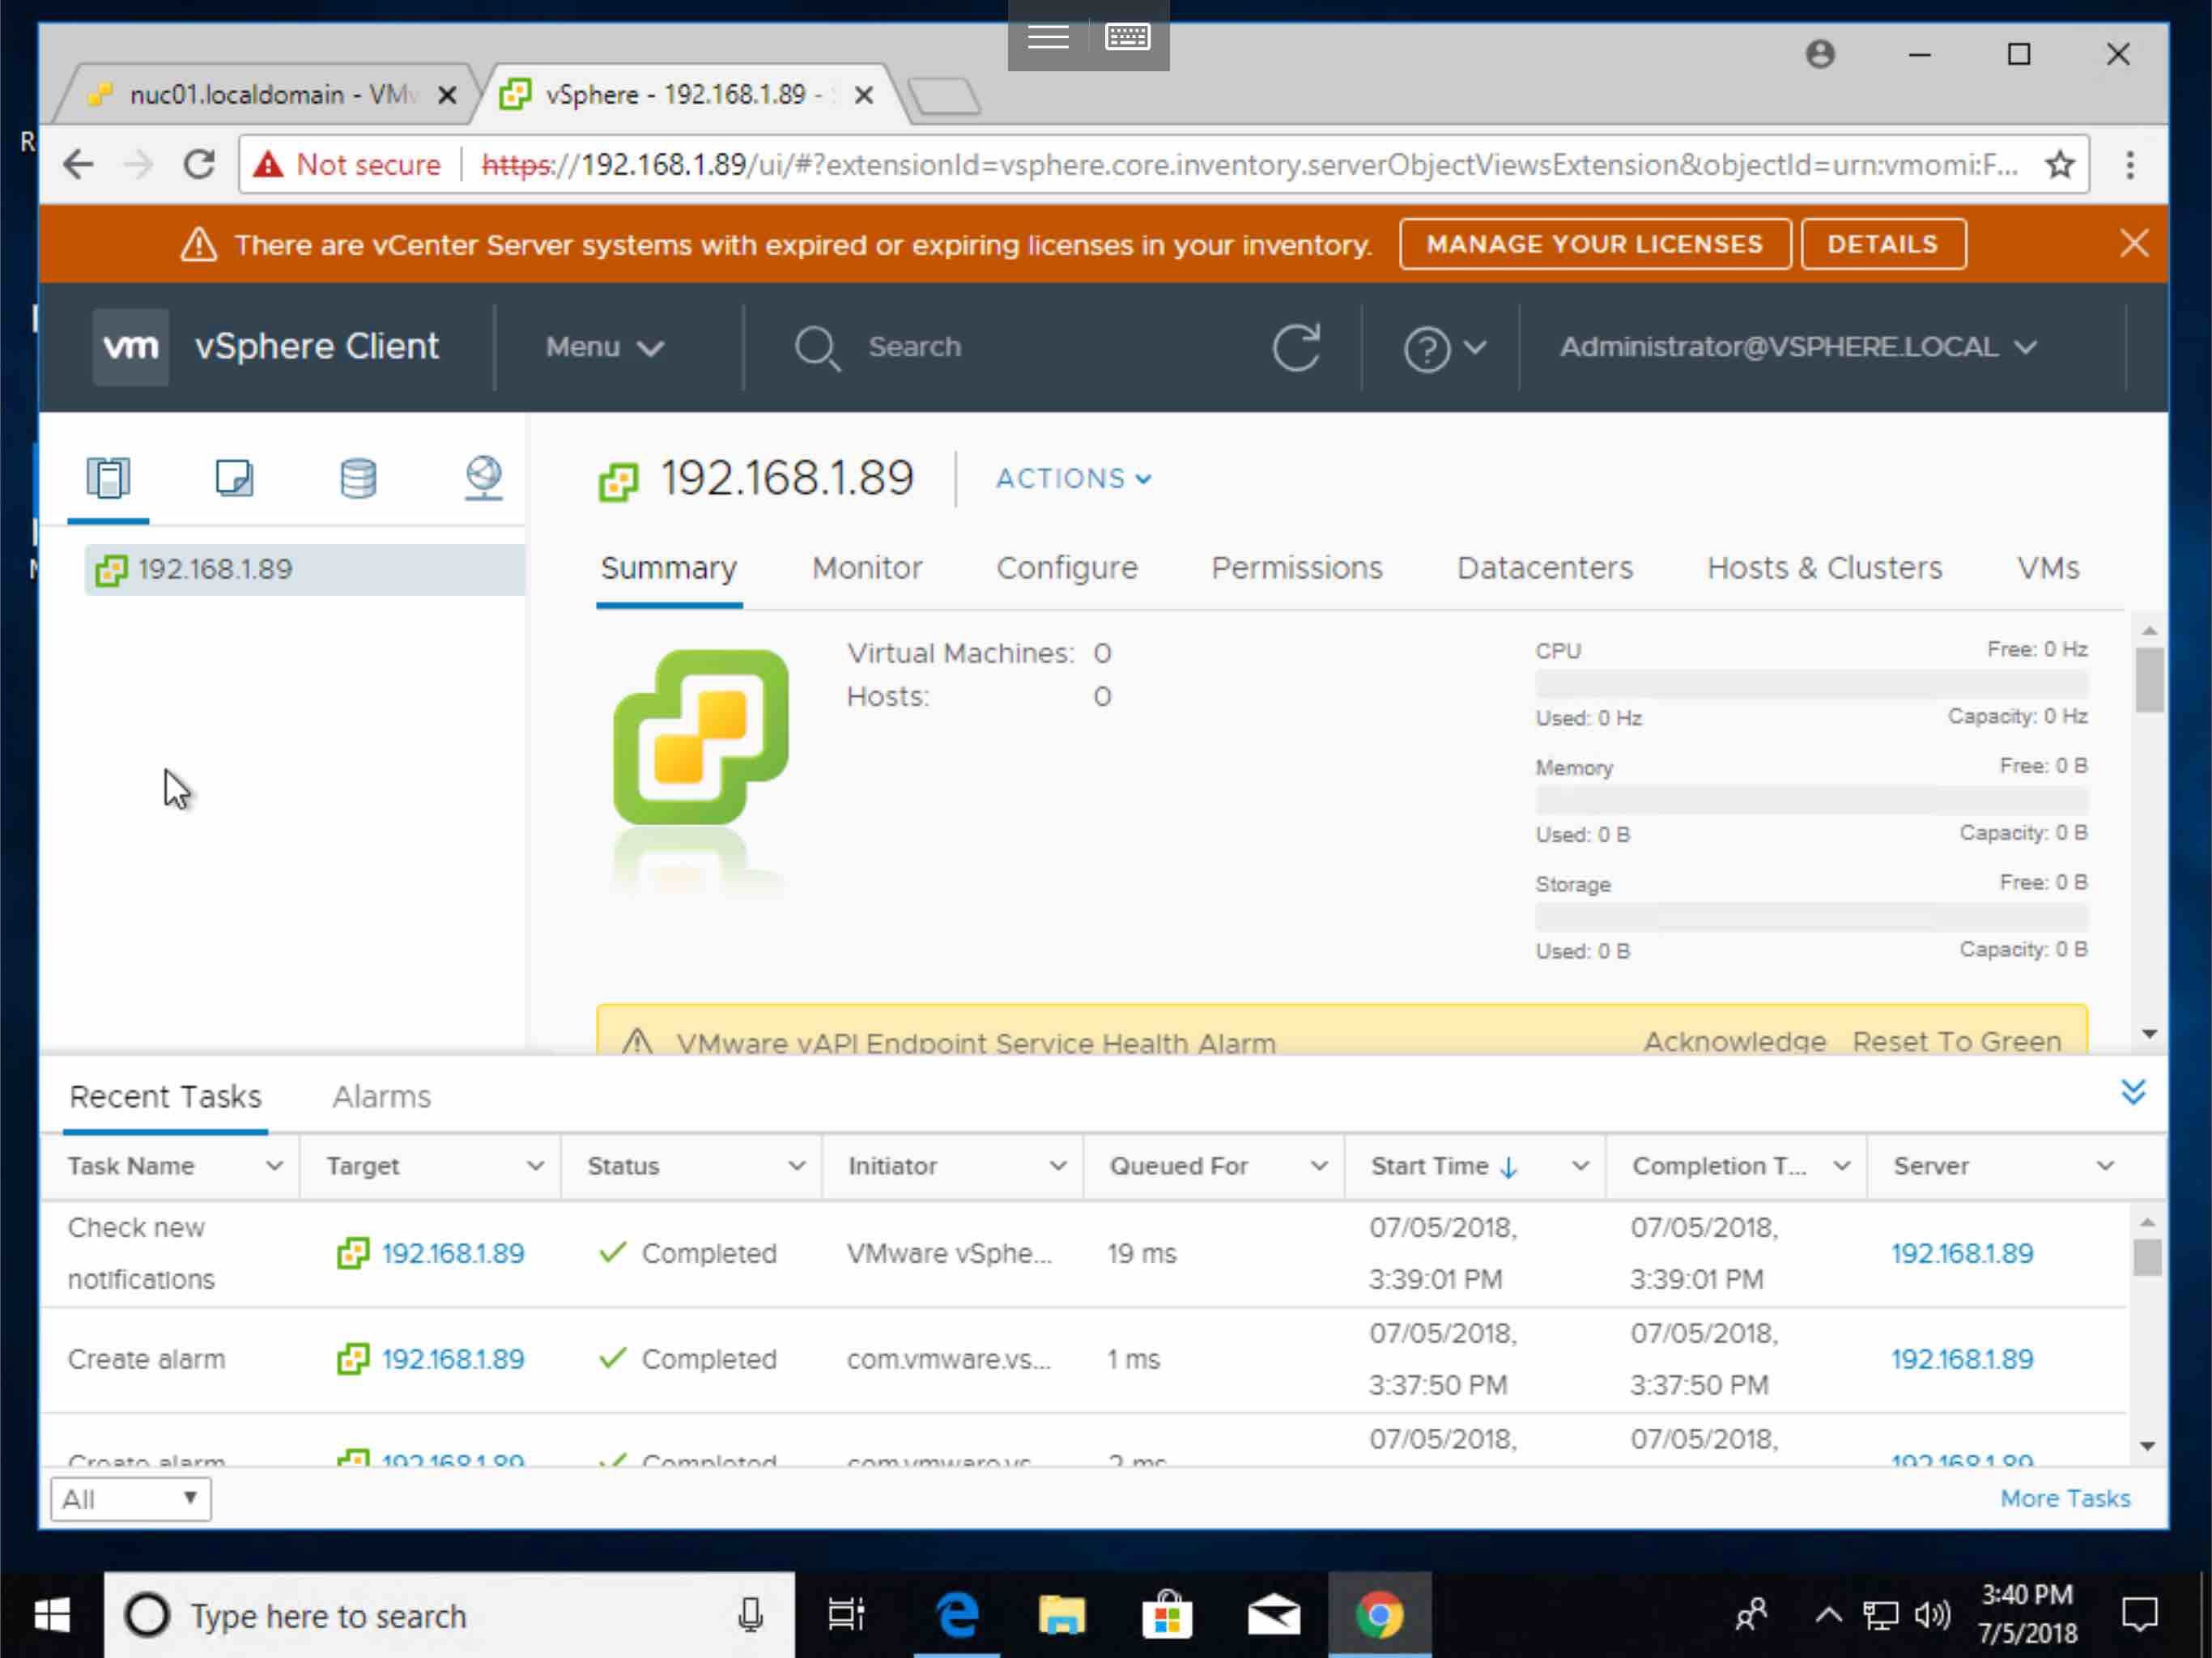
Task: Click the Recent Tasks scroll down arrow
Action: click(x=2147, y=1445)
